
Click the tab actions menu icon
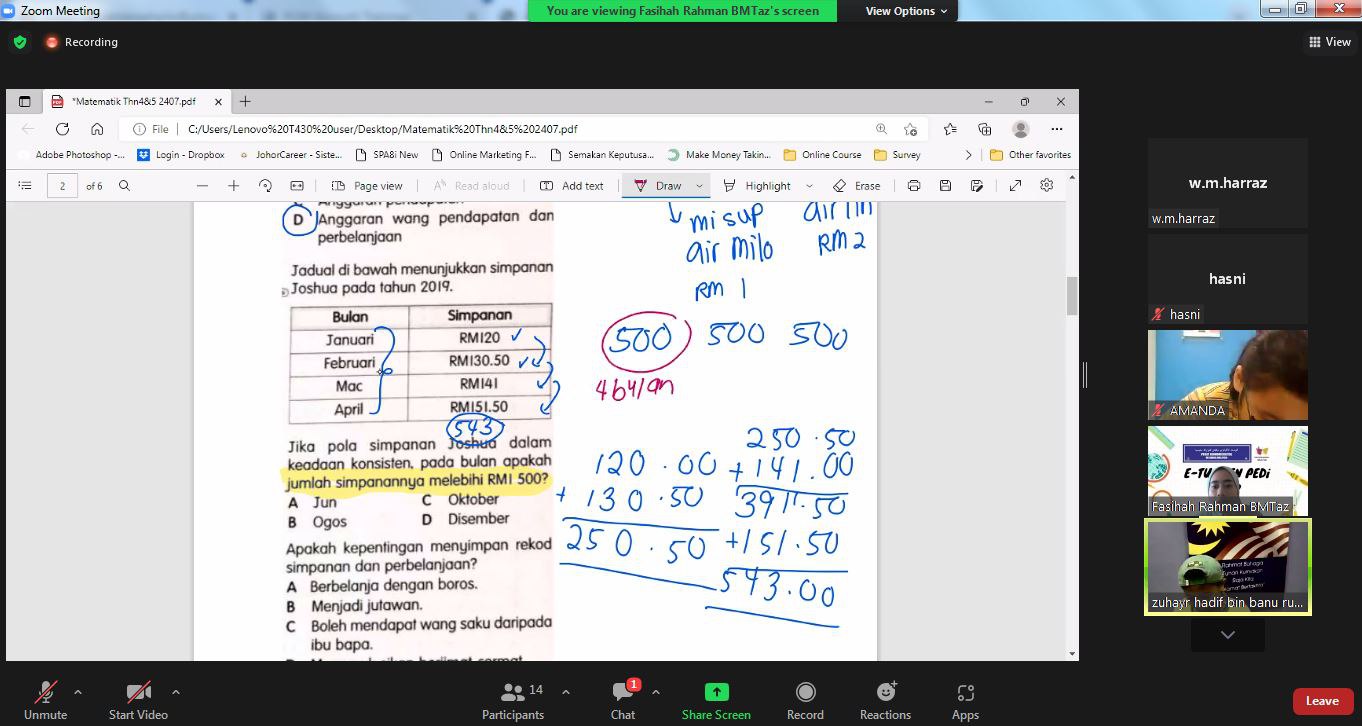pos(24,101)
